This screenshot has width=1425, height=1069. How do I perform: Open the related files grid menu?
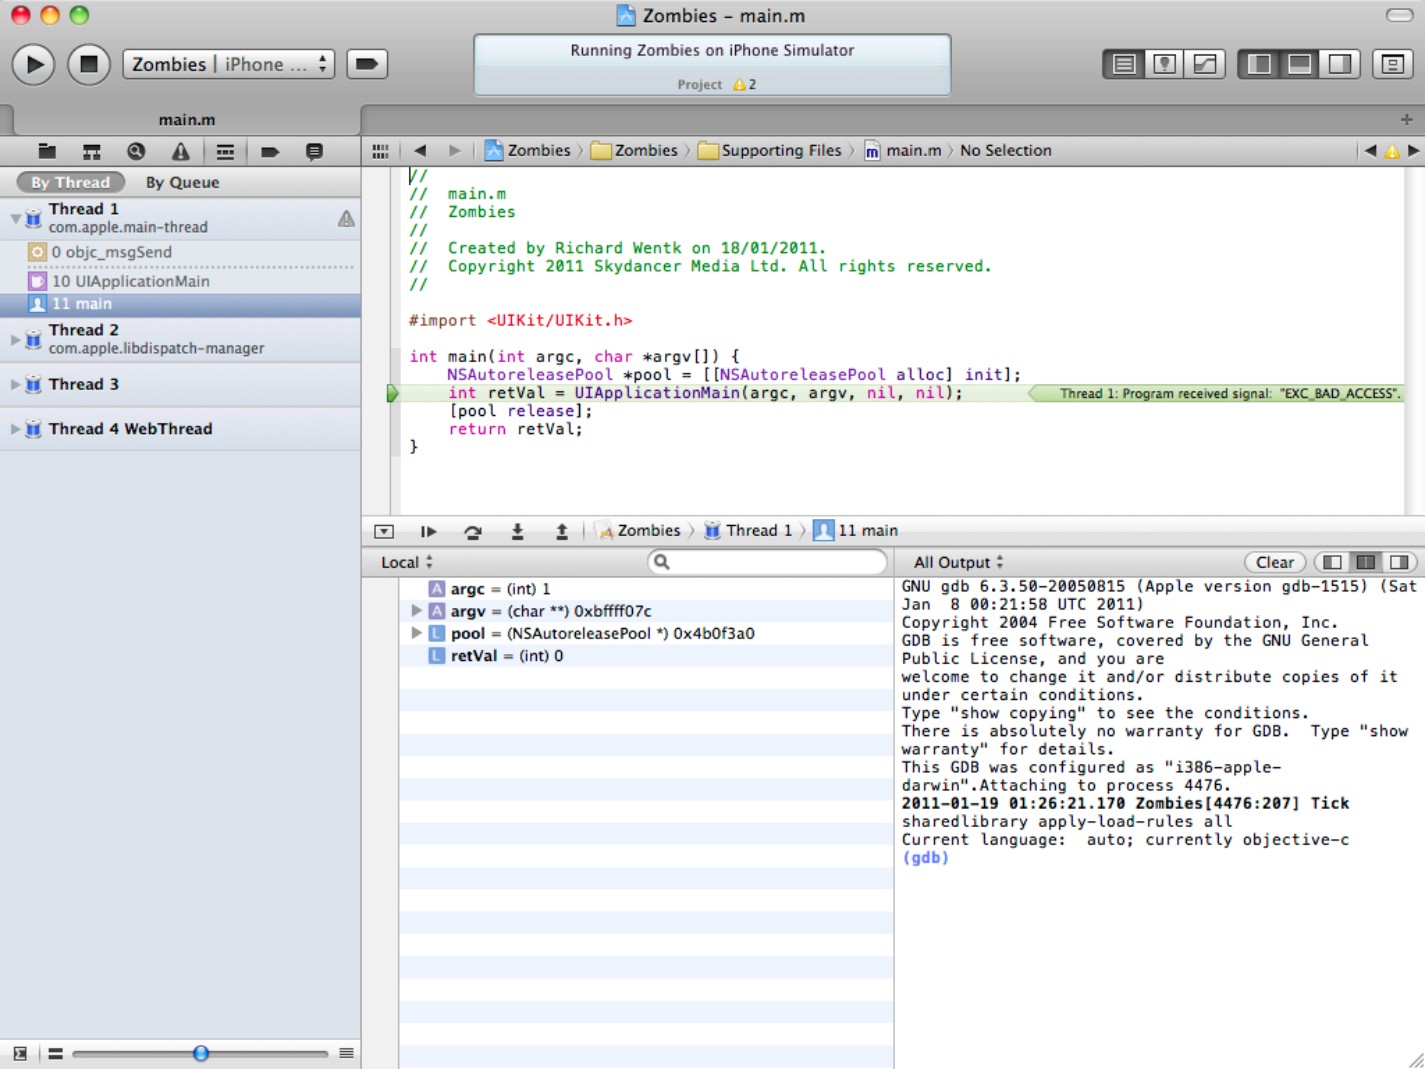click(x=380, y=151)
